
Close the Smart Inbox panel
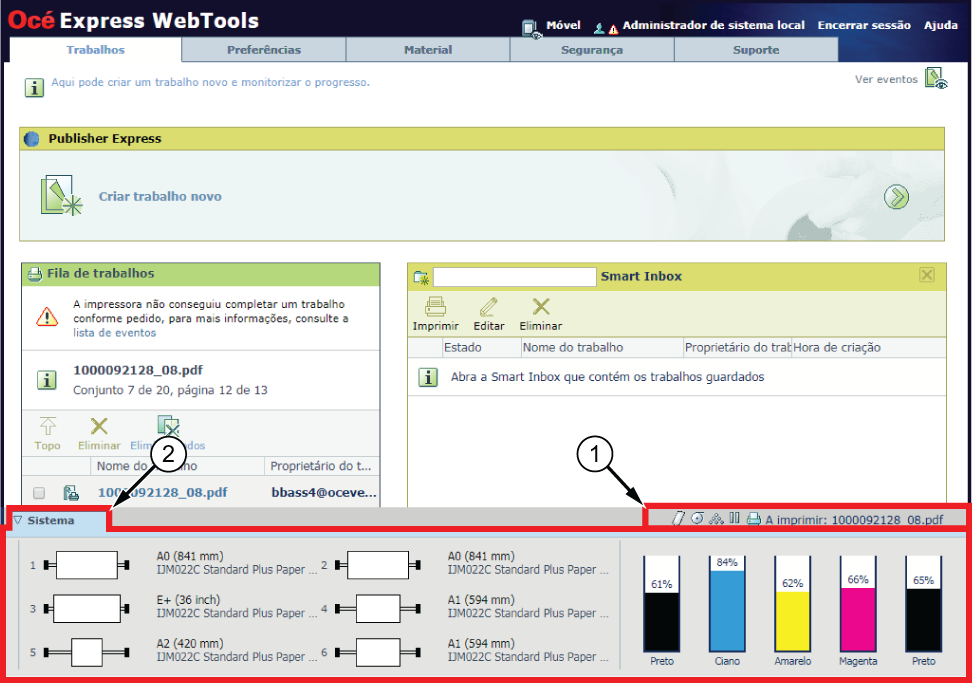927,275
